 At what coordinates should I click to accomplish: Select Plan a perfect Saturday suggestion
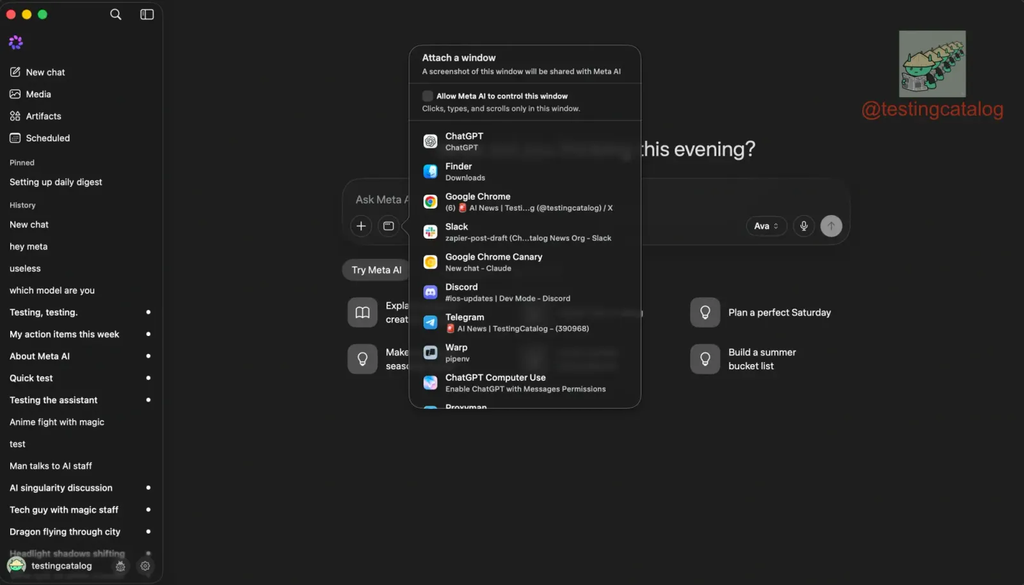761,313
